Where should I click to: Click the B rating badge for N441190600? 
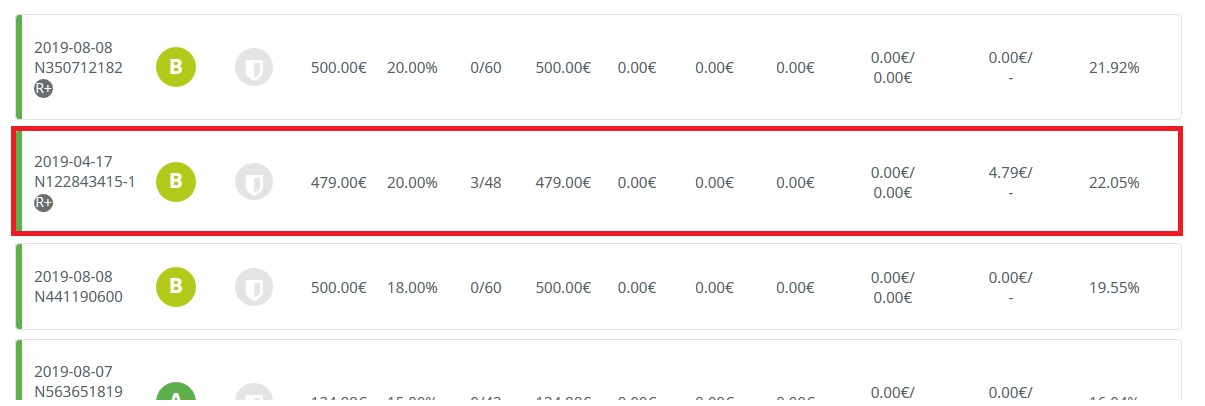pos(176,287)
